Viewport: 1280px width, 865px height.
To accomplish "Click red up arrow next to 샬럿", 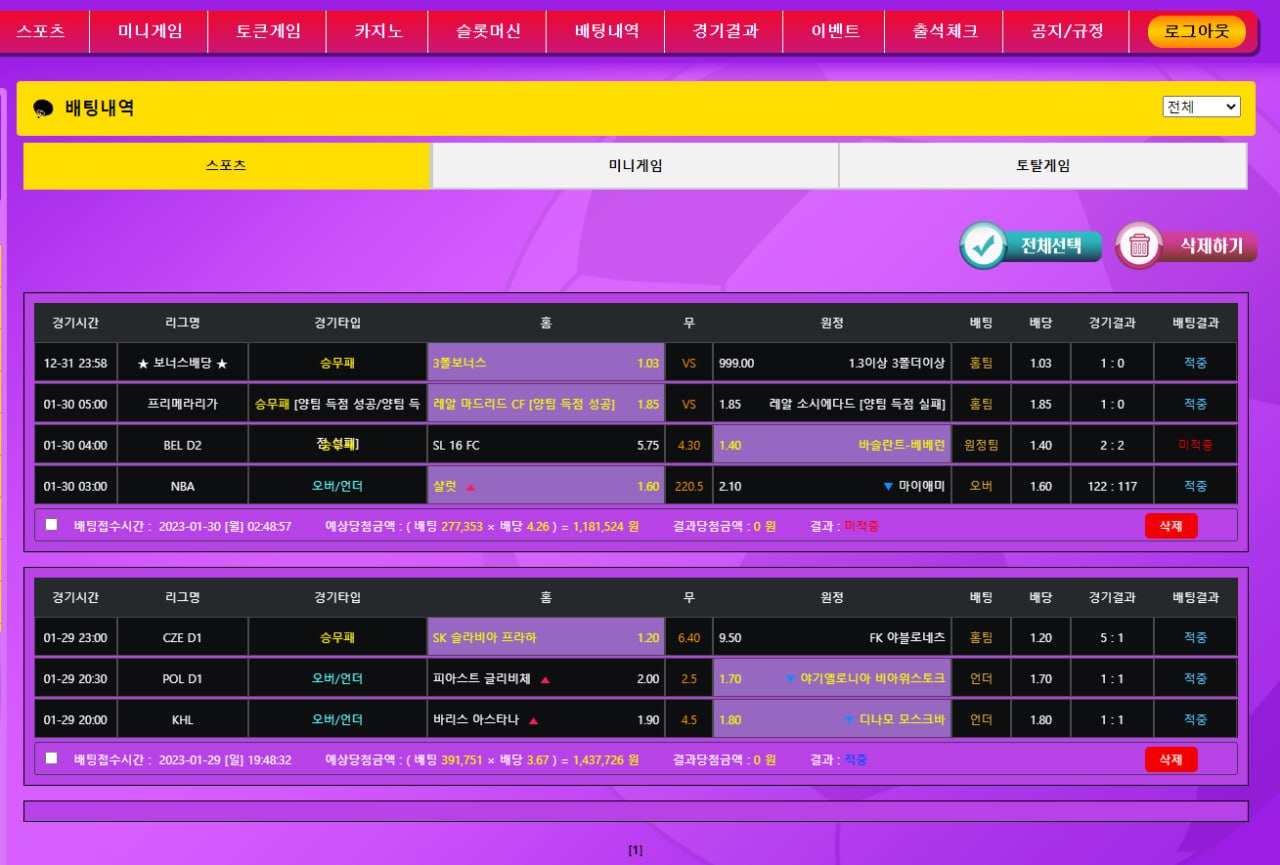I will pyautogui.click(x=471, y=487).
